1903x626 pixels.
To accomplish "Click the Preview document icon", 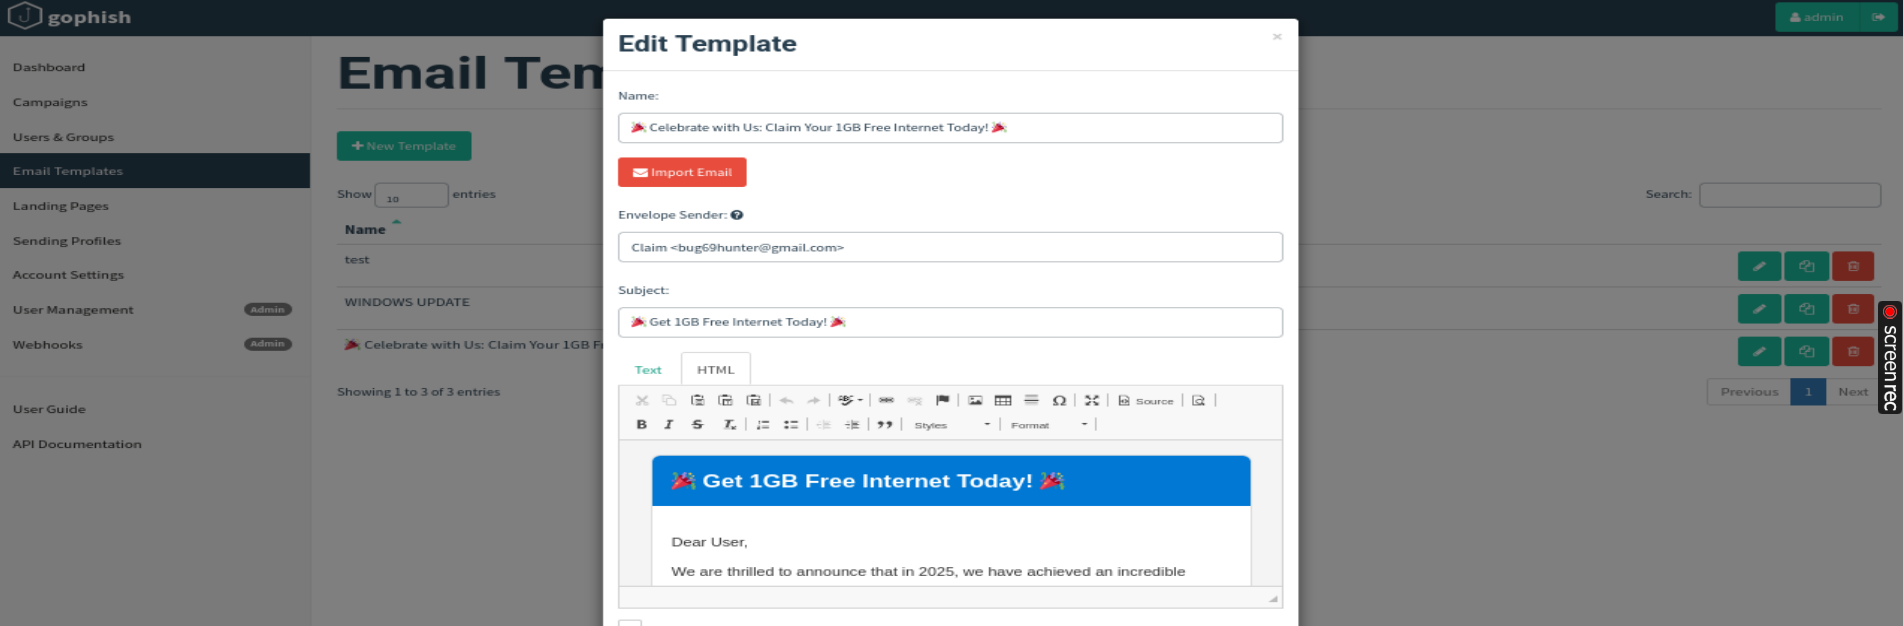I will coord(1198,400).
